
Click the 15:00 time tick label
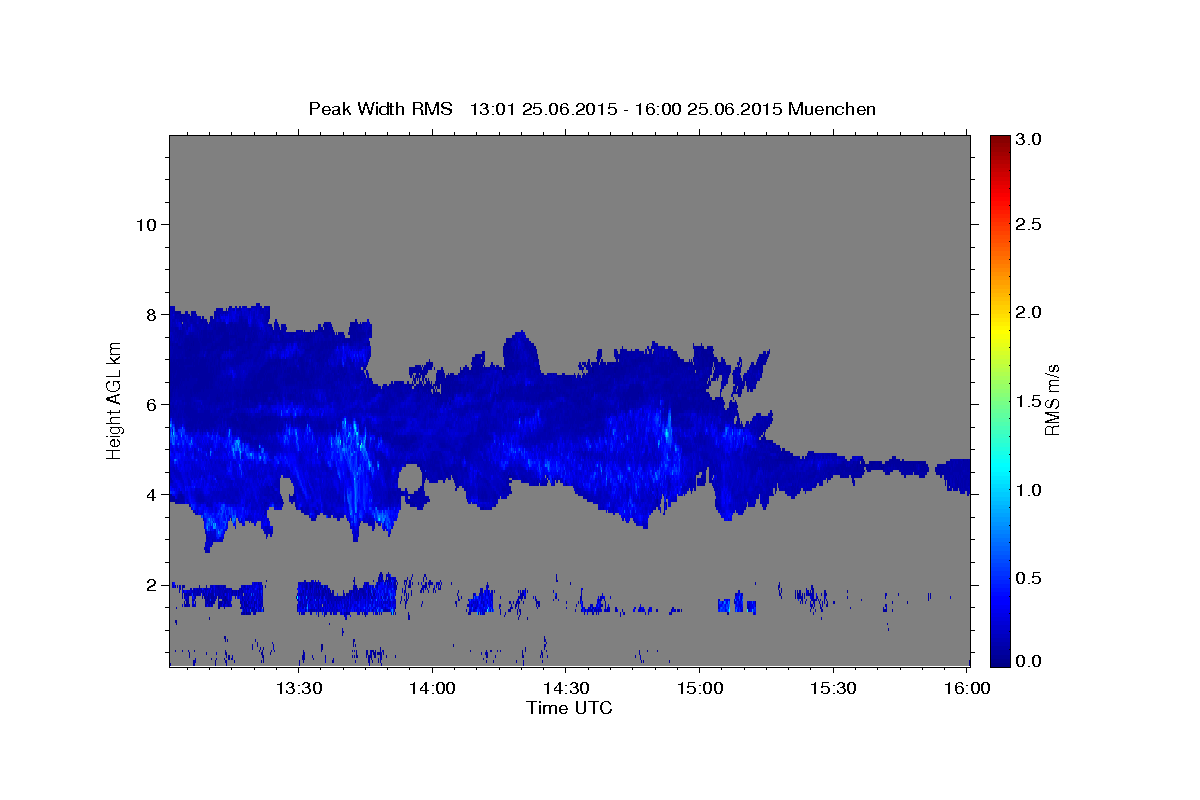[699, 689]
